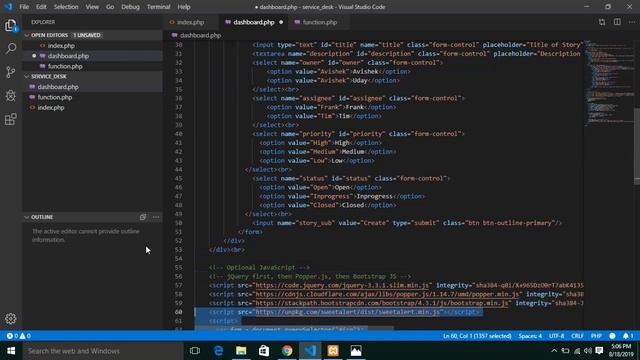This screenshot has width=640, height=360.
Task: Open dashboard.php in SERVICE_DESK folder
Action: tap(58, 87)
